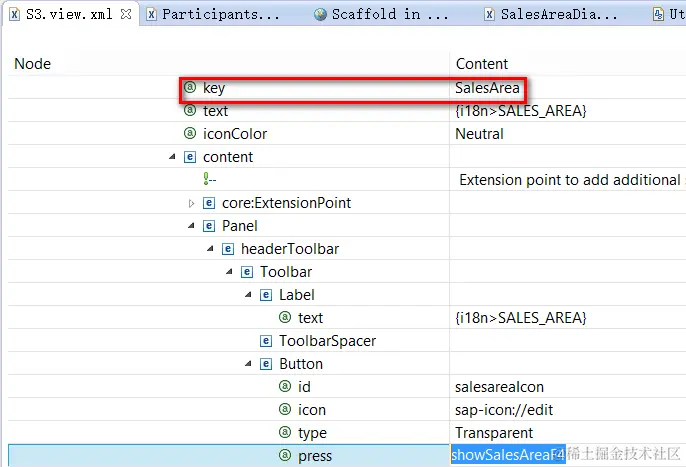Close the S3.view.xml editor tab
The height and width of the screenshot is (467, 686).
coord(126,14)
